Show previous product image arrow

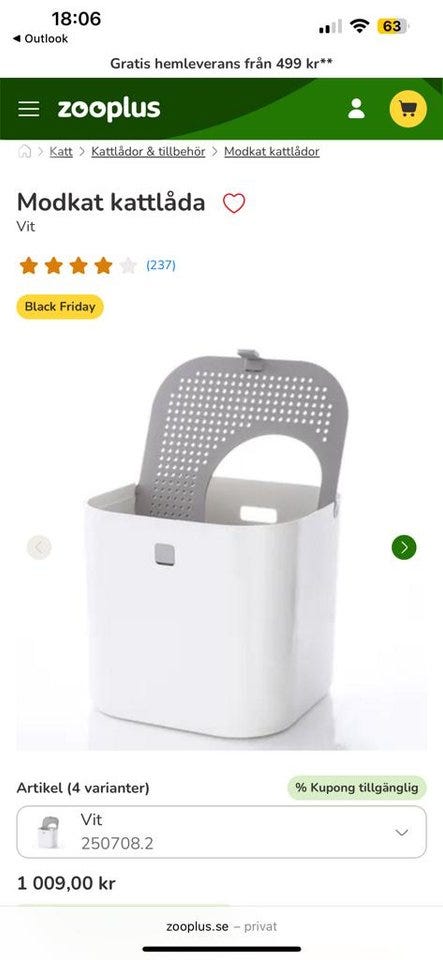(x=39, y=547)
